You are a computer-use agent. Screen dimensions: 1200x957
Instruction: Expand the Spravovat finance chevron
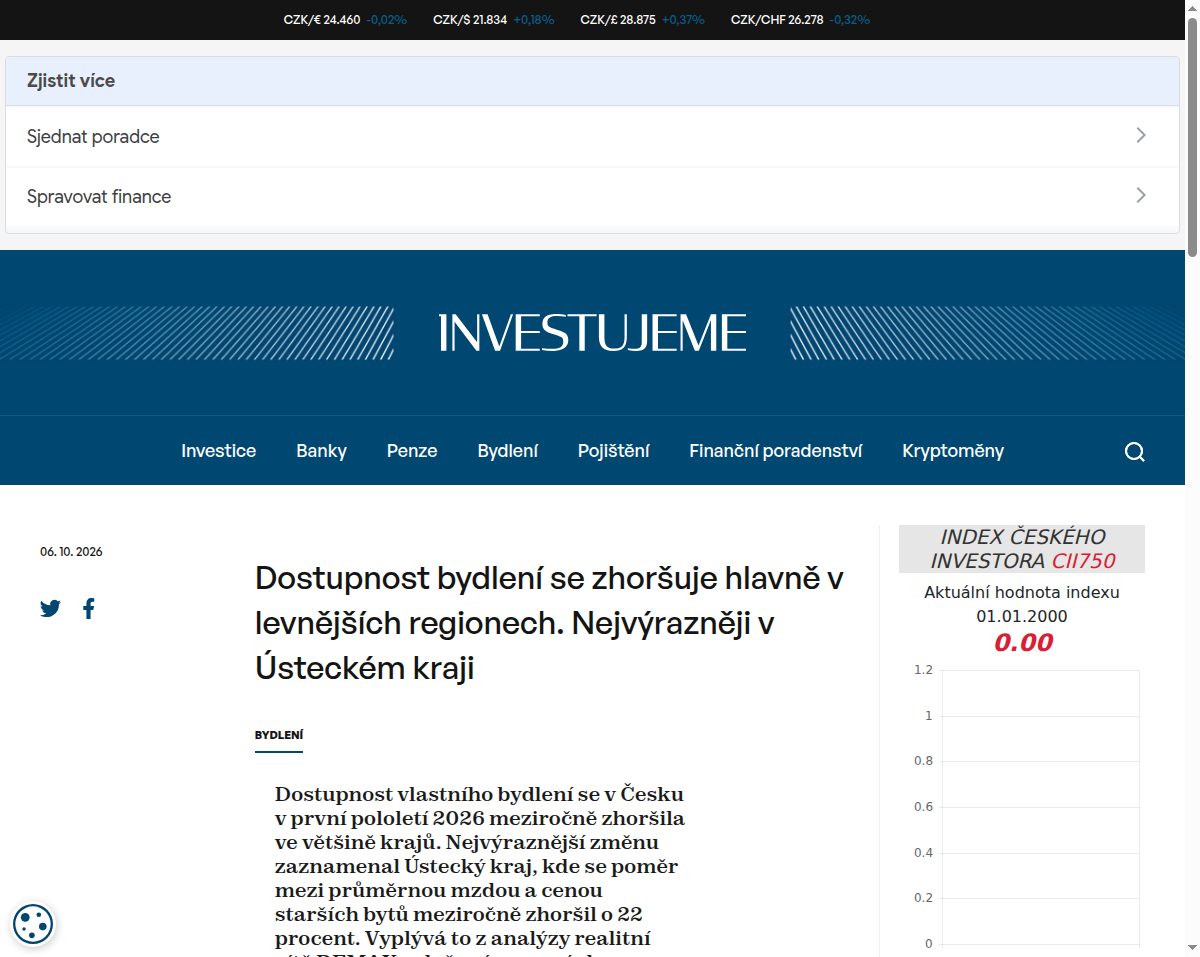[x=1141, y=196]
